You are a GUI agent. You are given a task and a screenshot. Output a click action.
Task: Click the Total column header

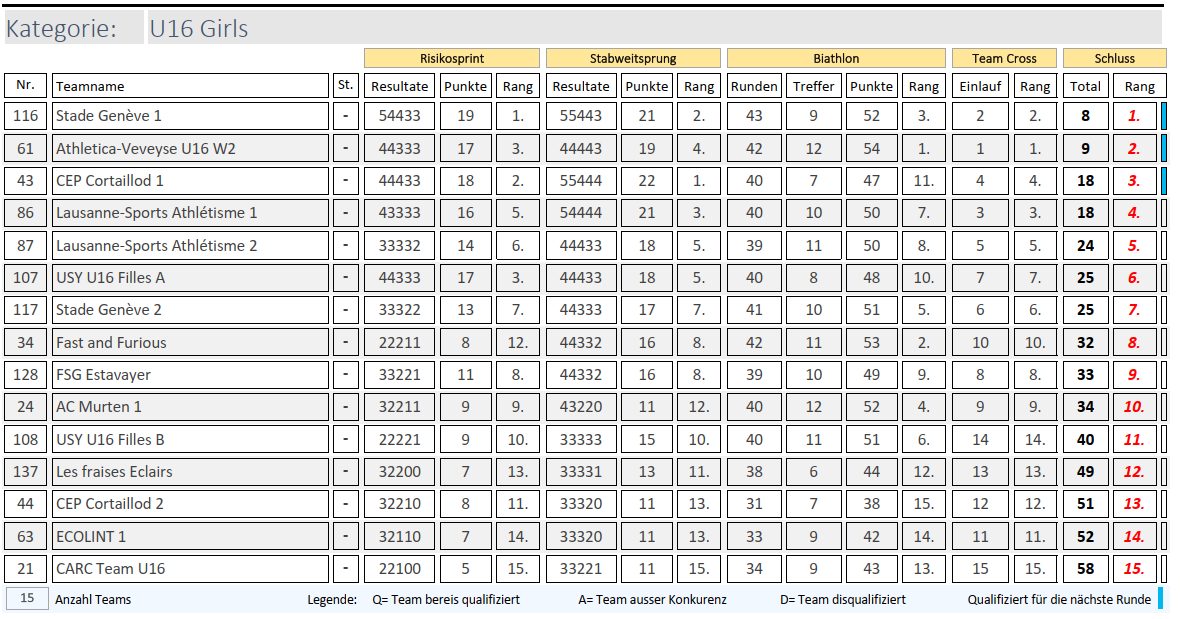[x=1085, y=86]
